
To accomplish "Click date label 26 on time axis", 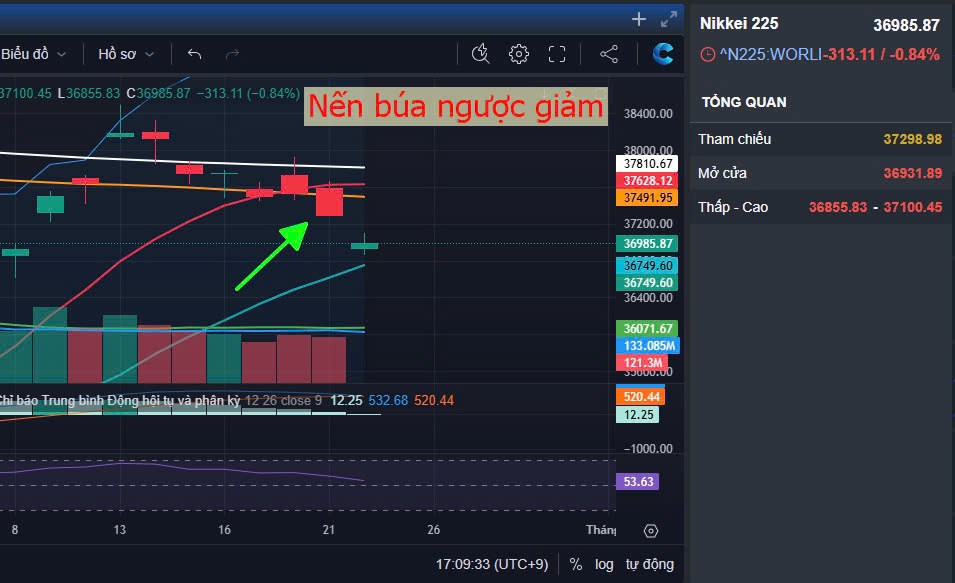I will [434, 530].
